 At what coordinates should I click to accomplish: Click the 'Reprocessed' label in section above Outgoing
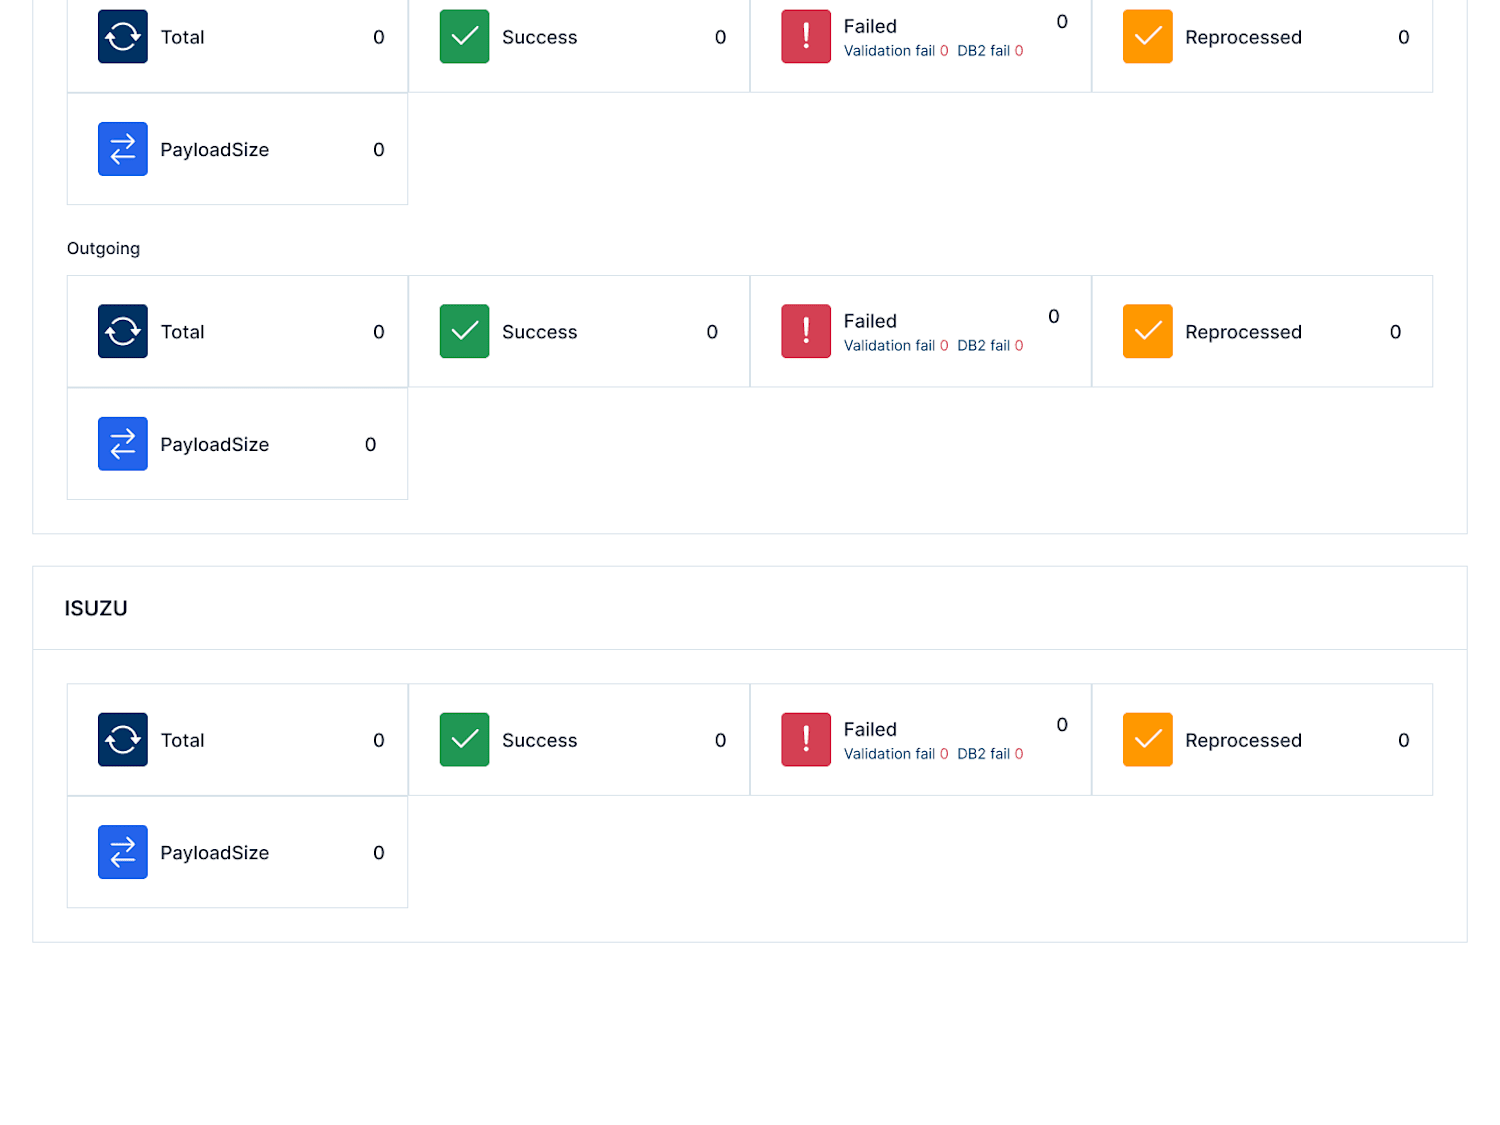[x=1243, y=37]
